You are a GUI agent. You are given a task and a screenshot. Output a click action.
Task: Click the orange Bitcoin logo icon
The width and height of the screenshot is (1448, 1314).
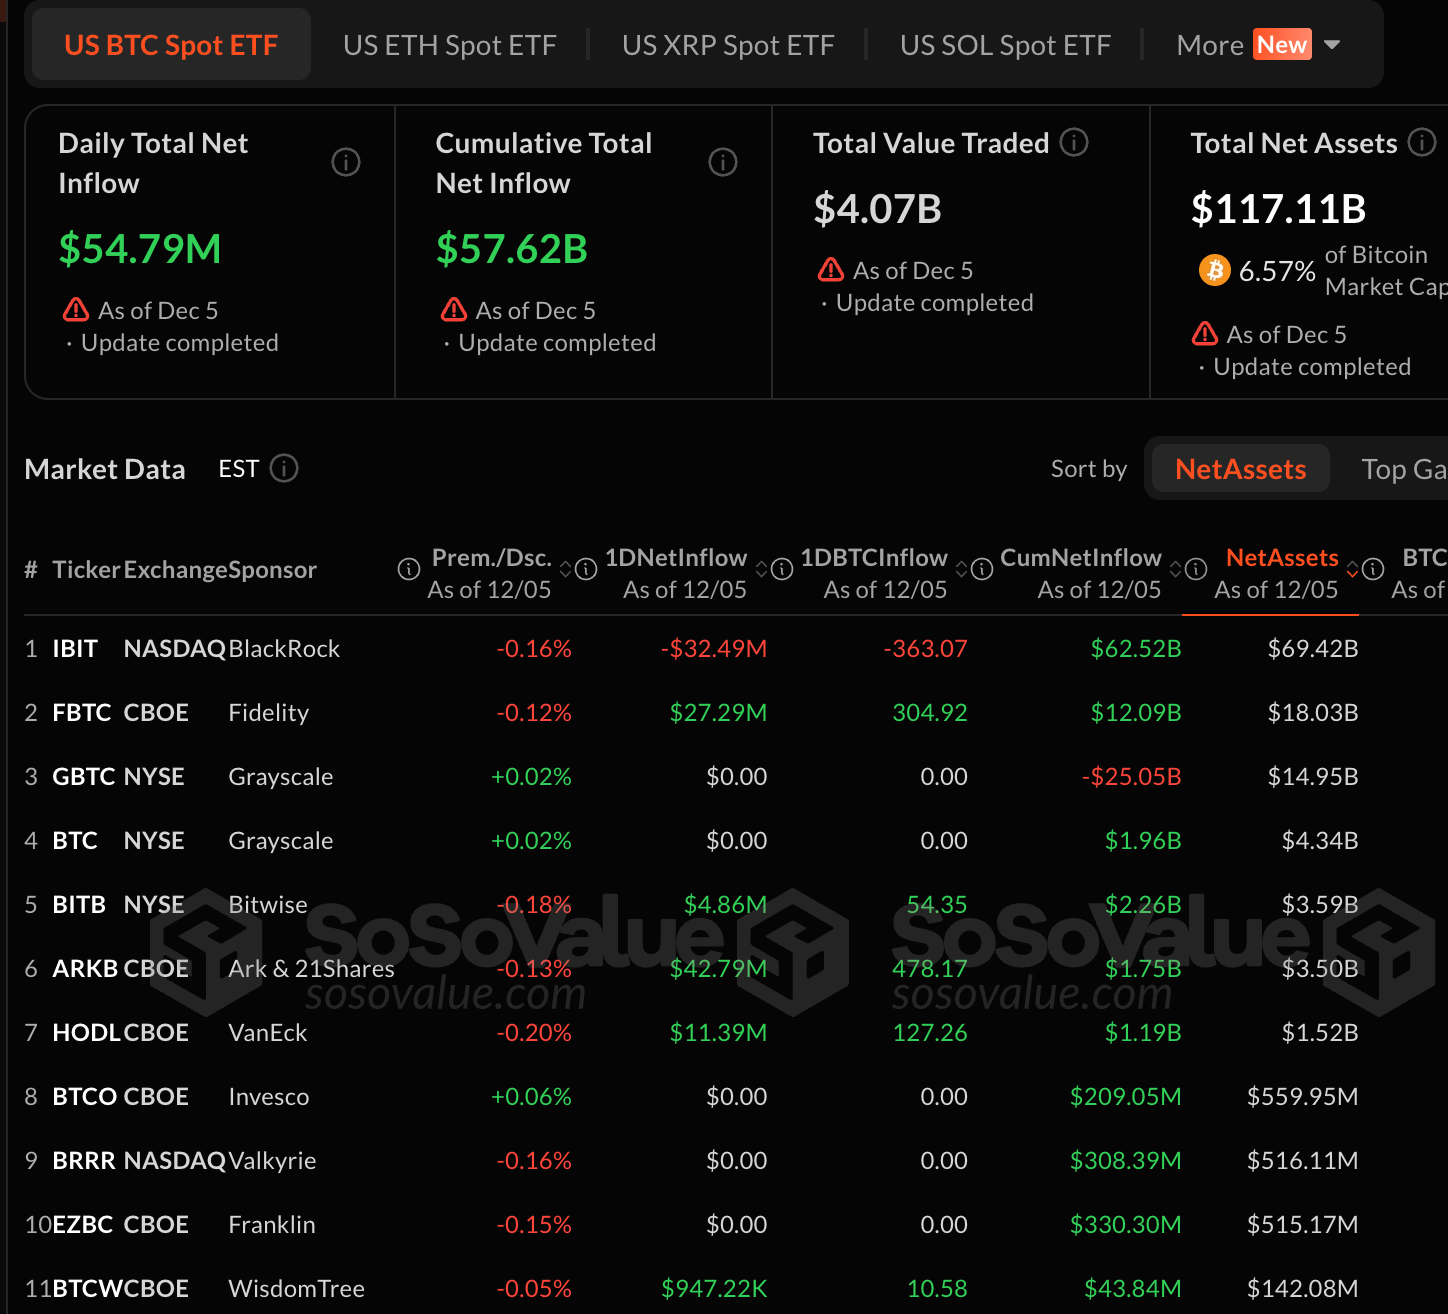point(1214,270)
